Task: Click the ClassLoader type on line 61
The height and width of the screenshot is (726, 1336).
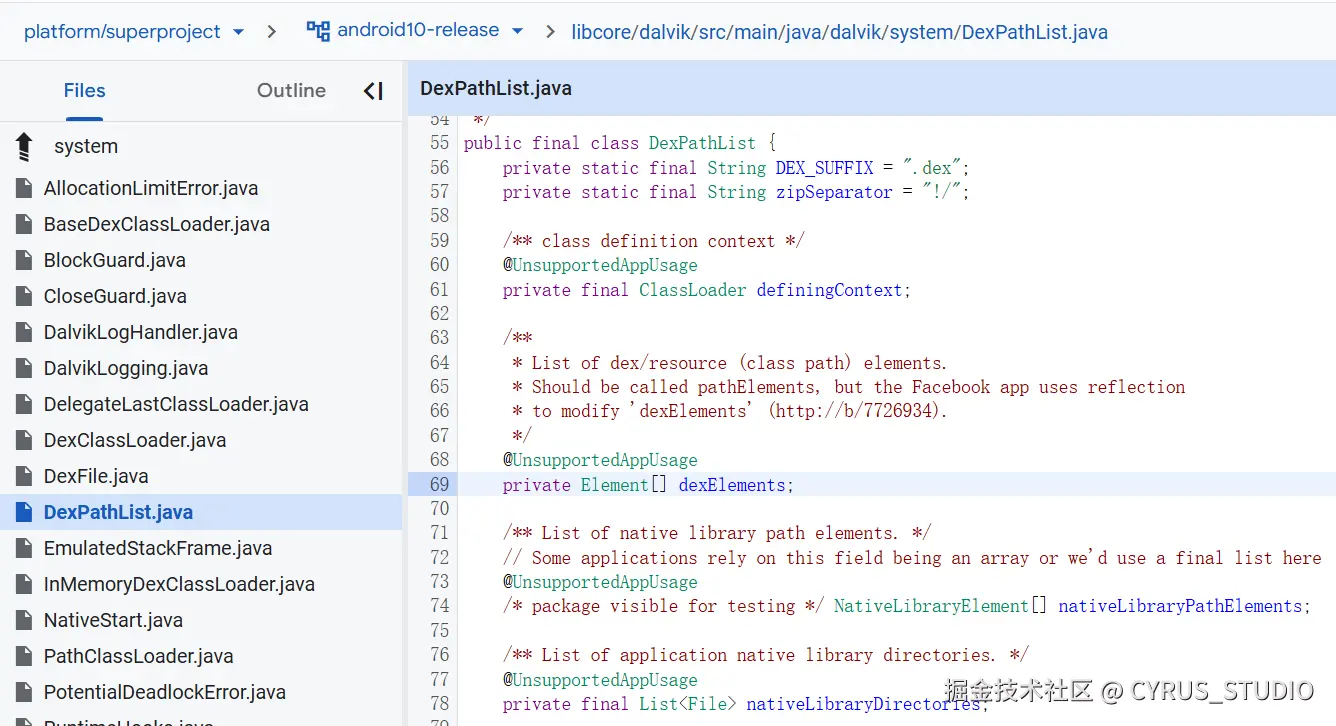Action: pos(693,290)
